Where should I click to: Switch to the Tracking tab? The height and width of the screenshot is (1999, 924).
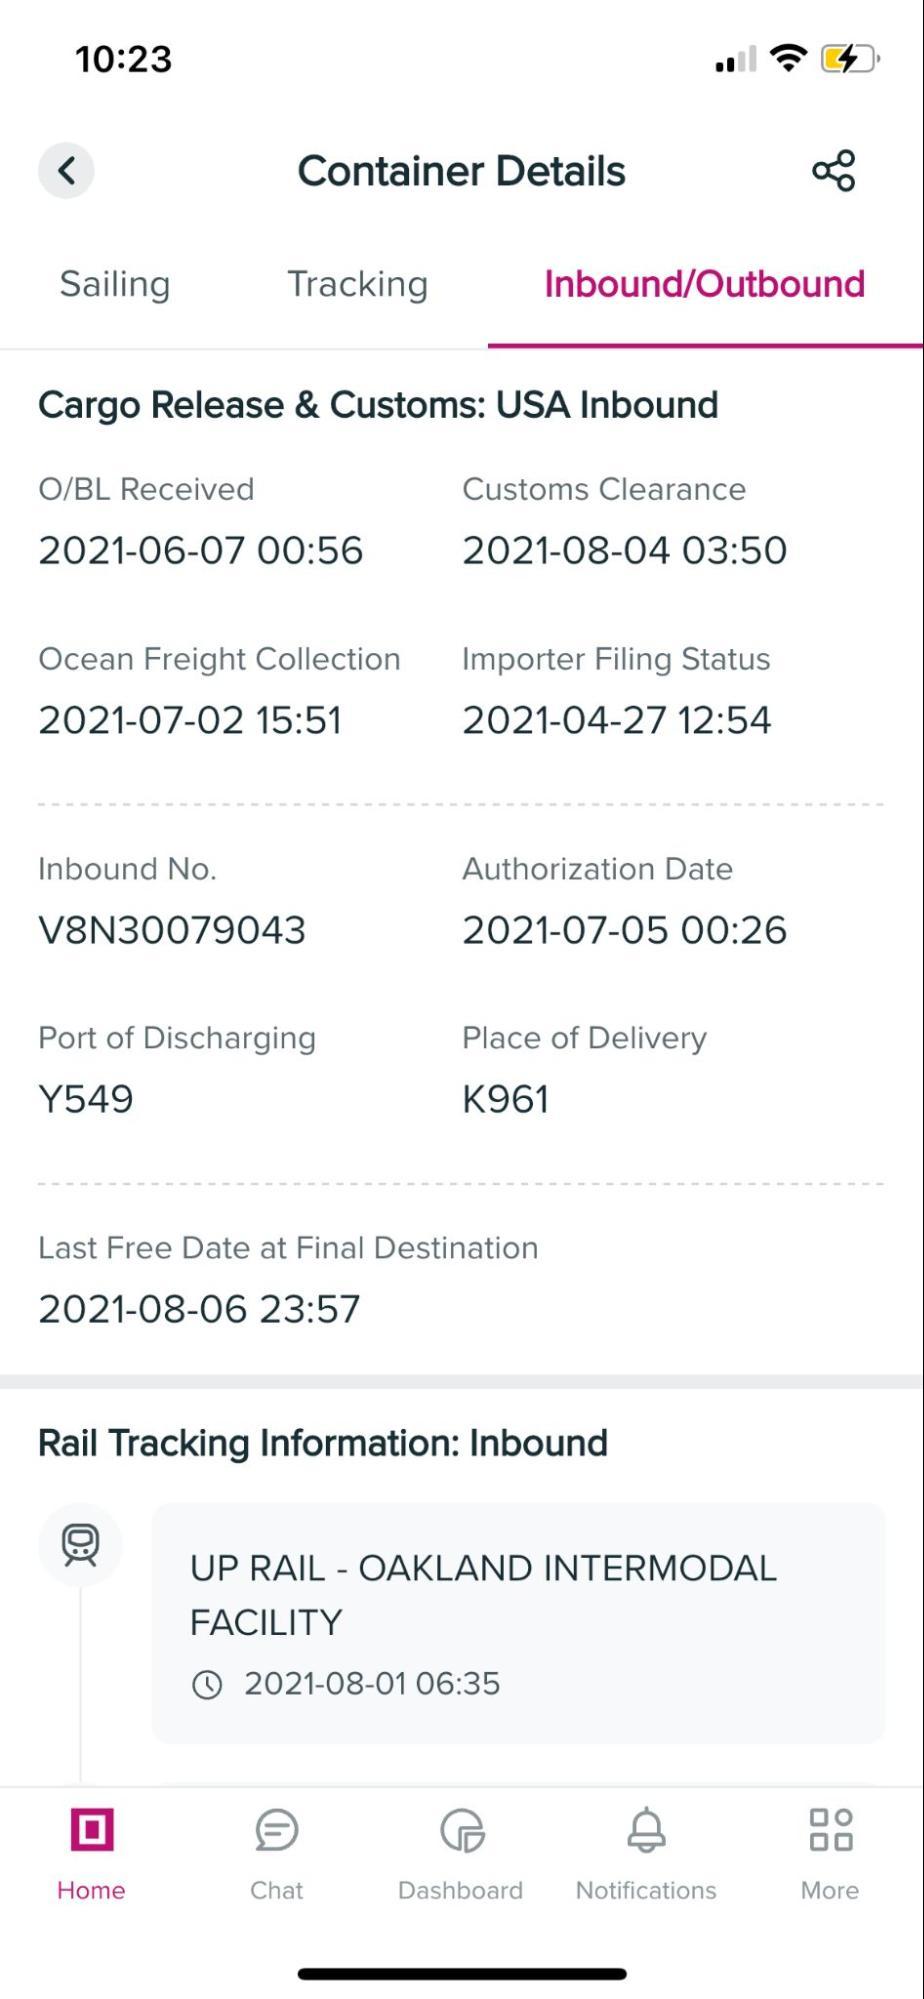pos(357,284)
